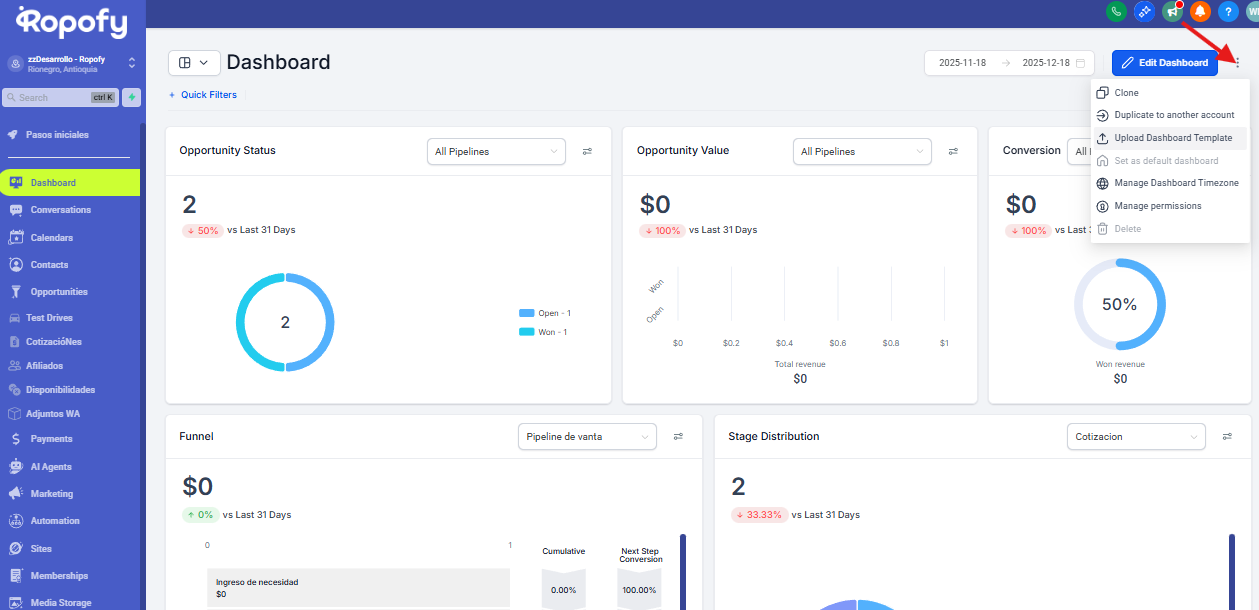This screenshot has height=610, width=1259.
Task: Open the orange notifications bell
Action: click(1200, 12)
